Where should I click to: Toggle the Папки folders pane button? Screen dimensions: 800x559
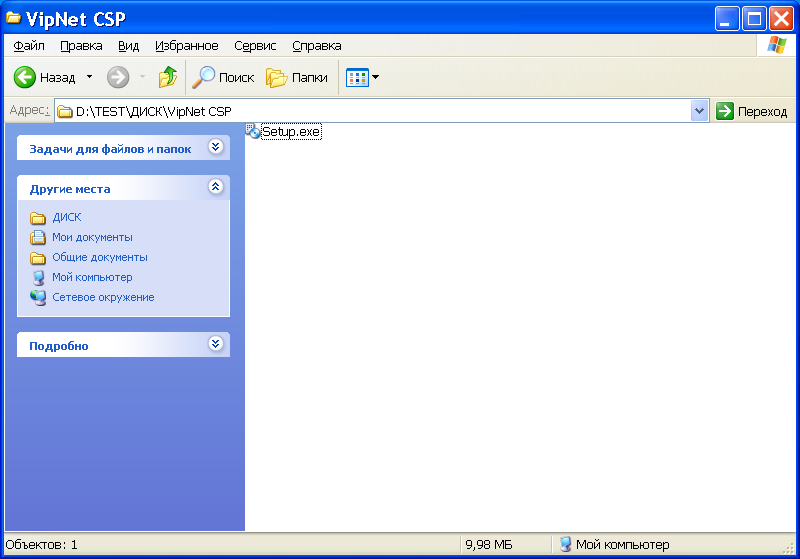click(x=297, y=78)
